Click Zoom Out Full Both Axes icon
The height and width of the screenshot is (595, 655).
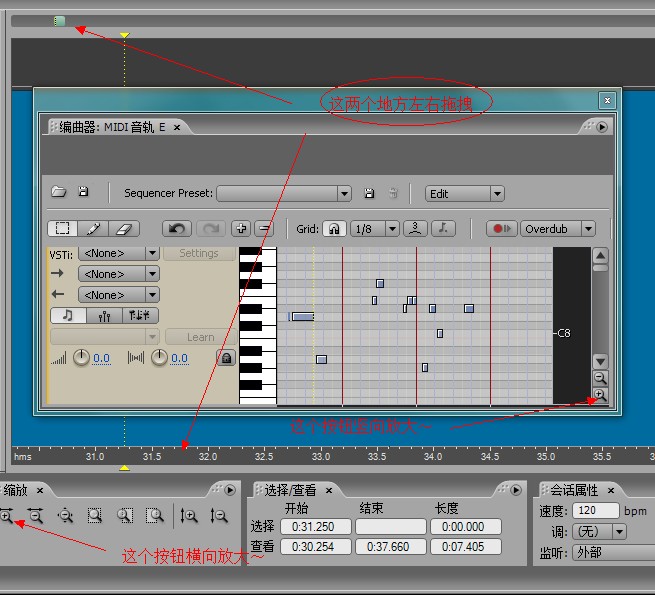[66, 516]
